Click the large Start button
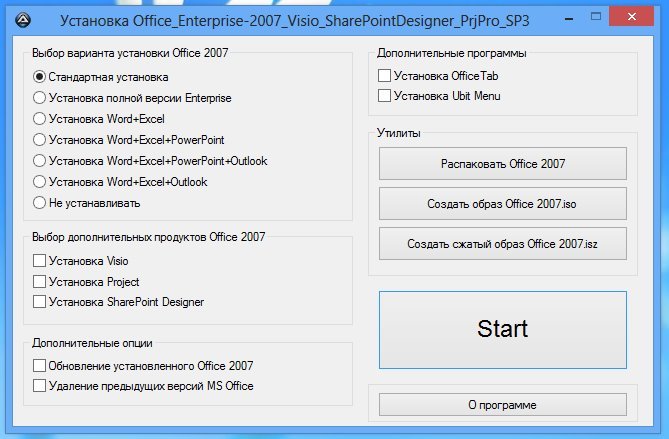Viewport: 669px width, 439px height. (503, 330)
